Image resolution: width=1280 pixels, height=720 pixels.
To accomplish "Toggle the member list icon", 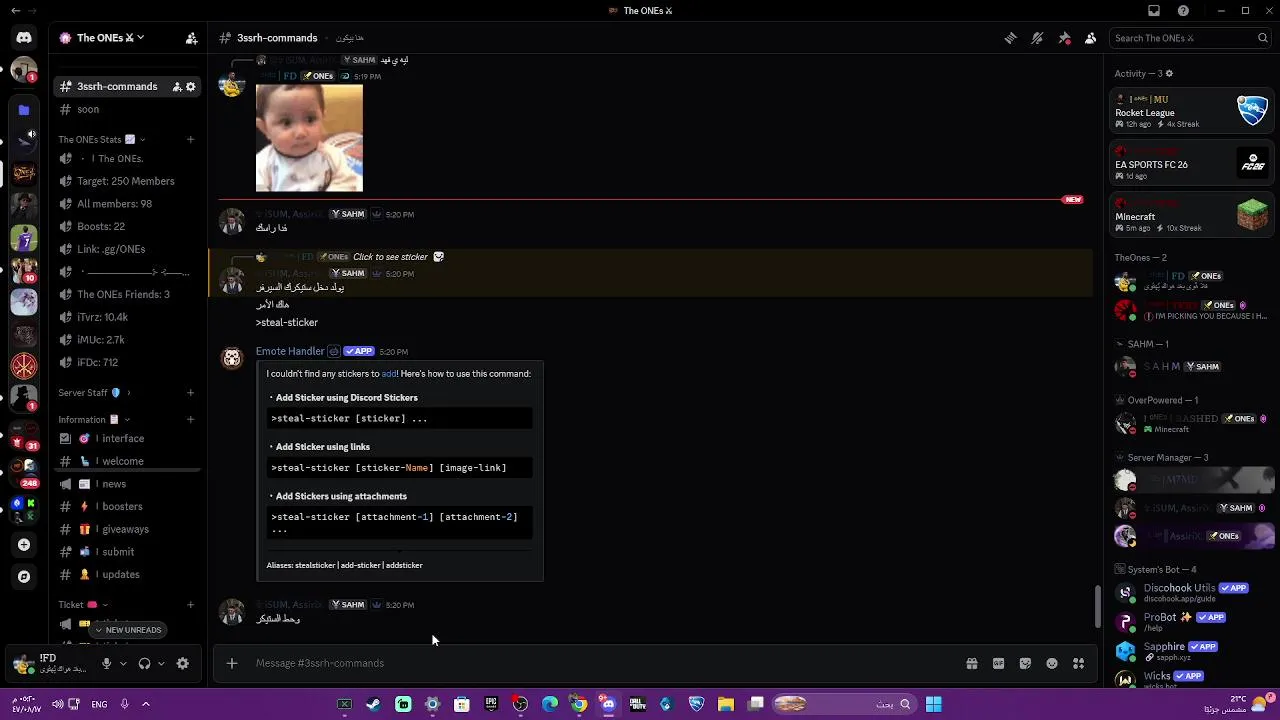I will [x=1090, y=38].
